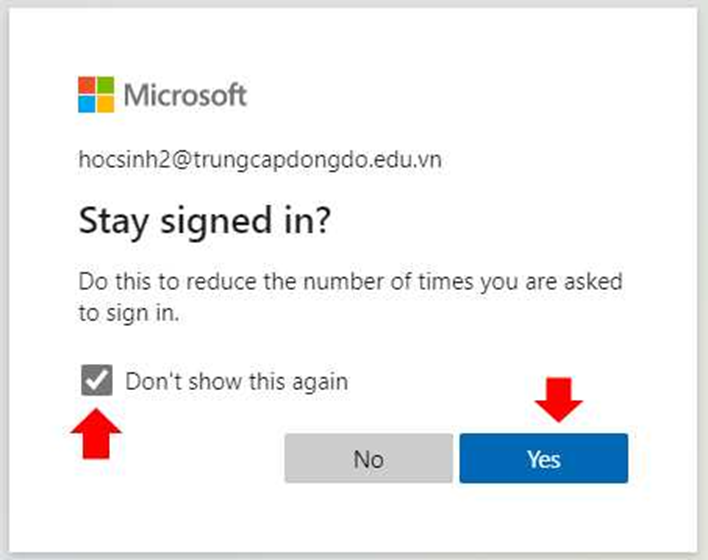Click the red arrow pointing down at Yes
The height and width of the screenshot is (560, 708).
pos(559,400)
